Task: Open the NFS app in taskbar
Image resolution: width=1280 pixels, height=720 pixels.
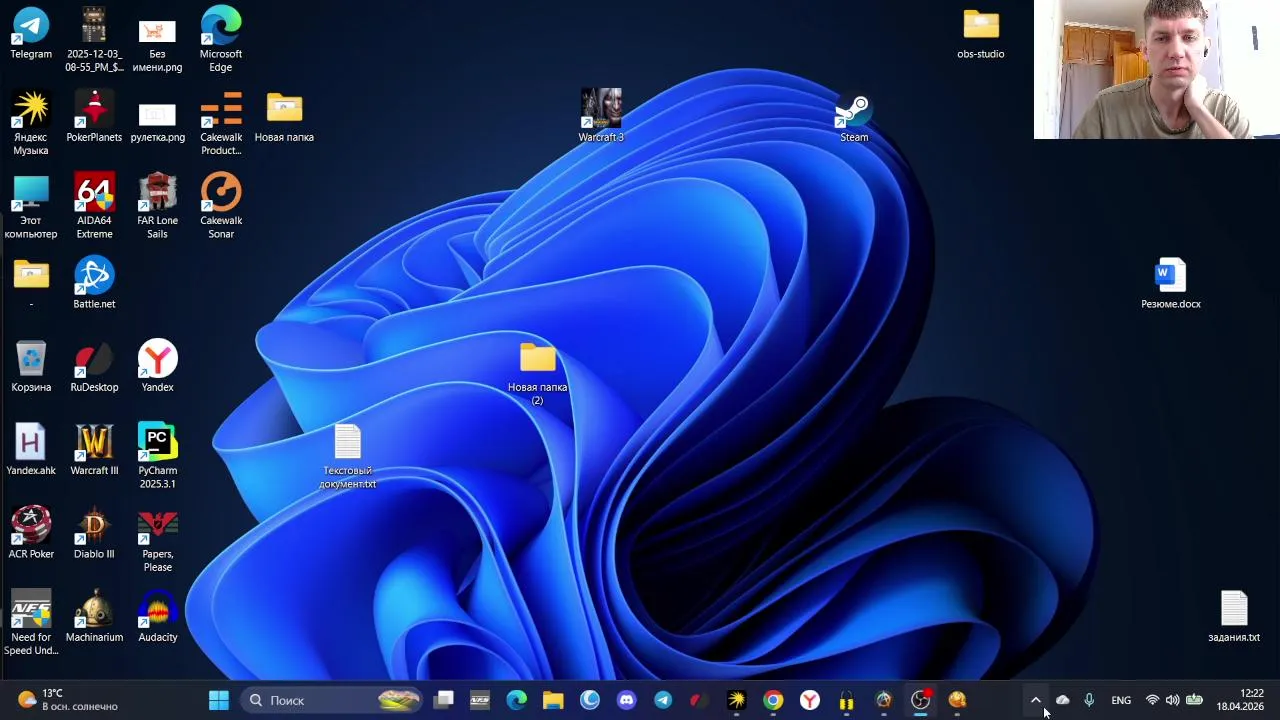Action: click(x=480, y=700)
